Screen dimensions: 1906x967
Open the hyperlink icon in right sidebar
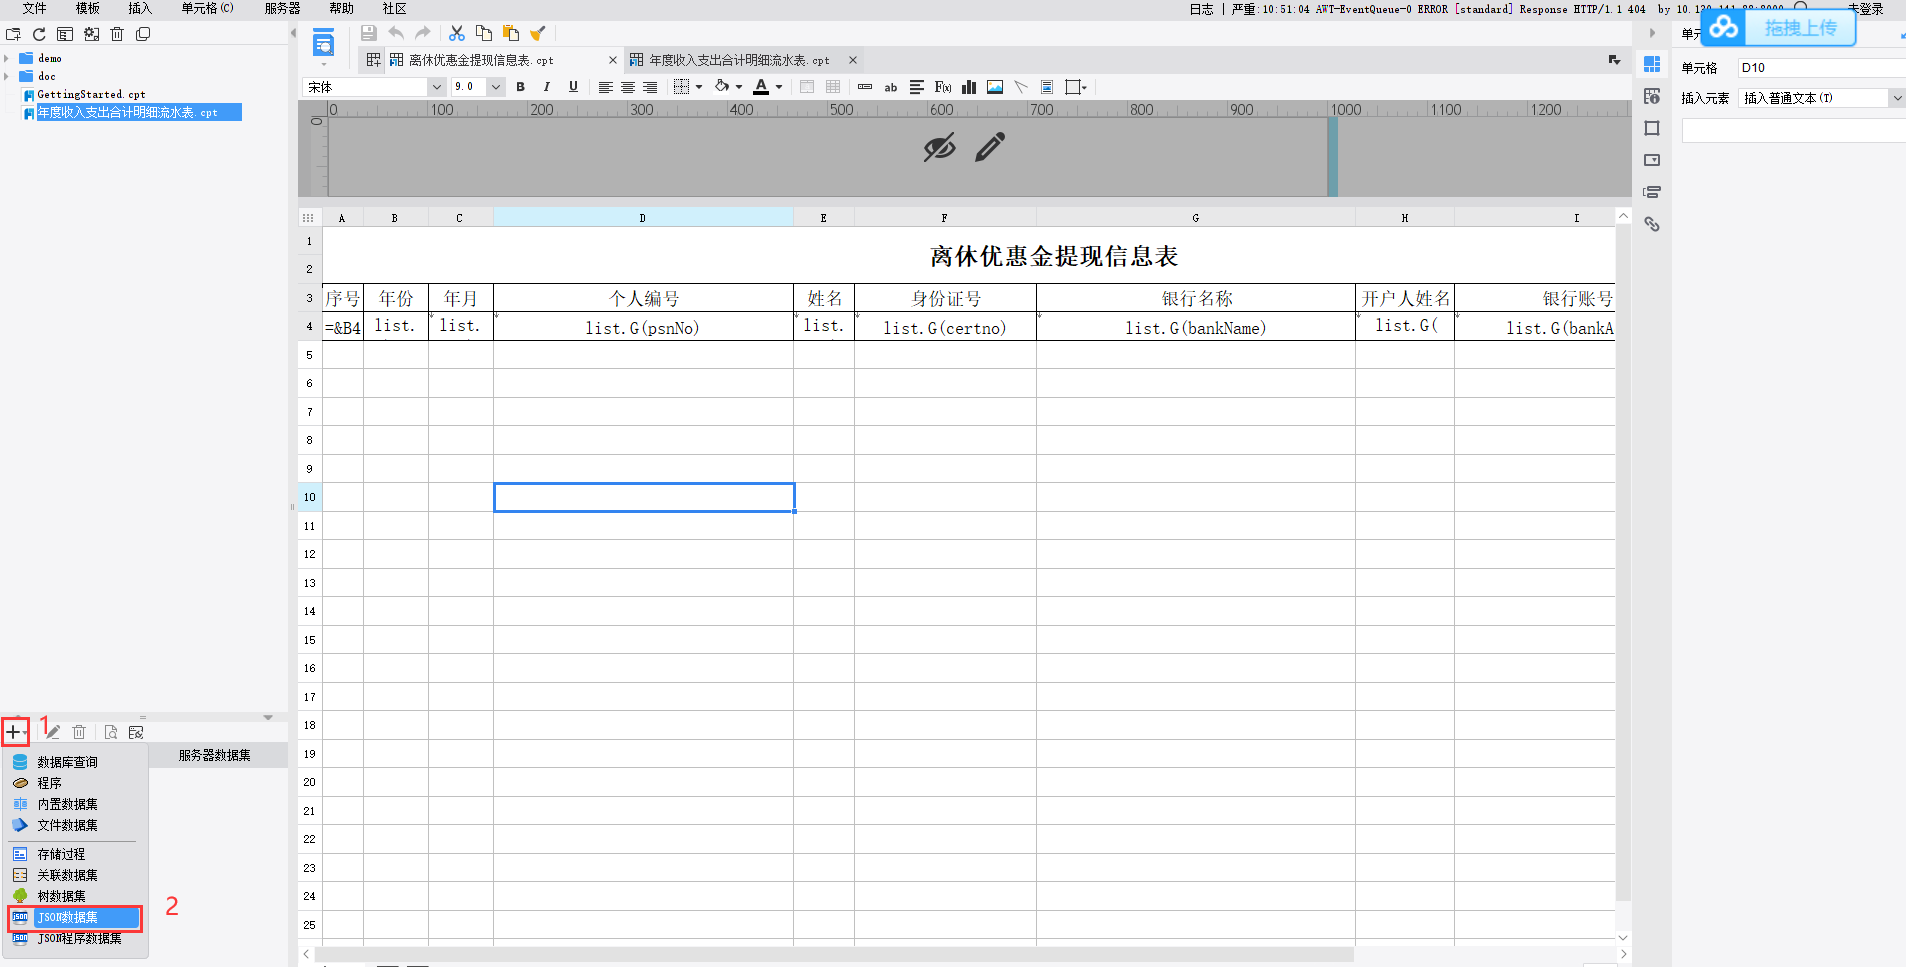[x=1652, y=224]
